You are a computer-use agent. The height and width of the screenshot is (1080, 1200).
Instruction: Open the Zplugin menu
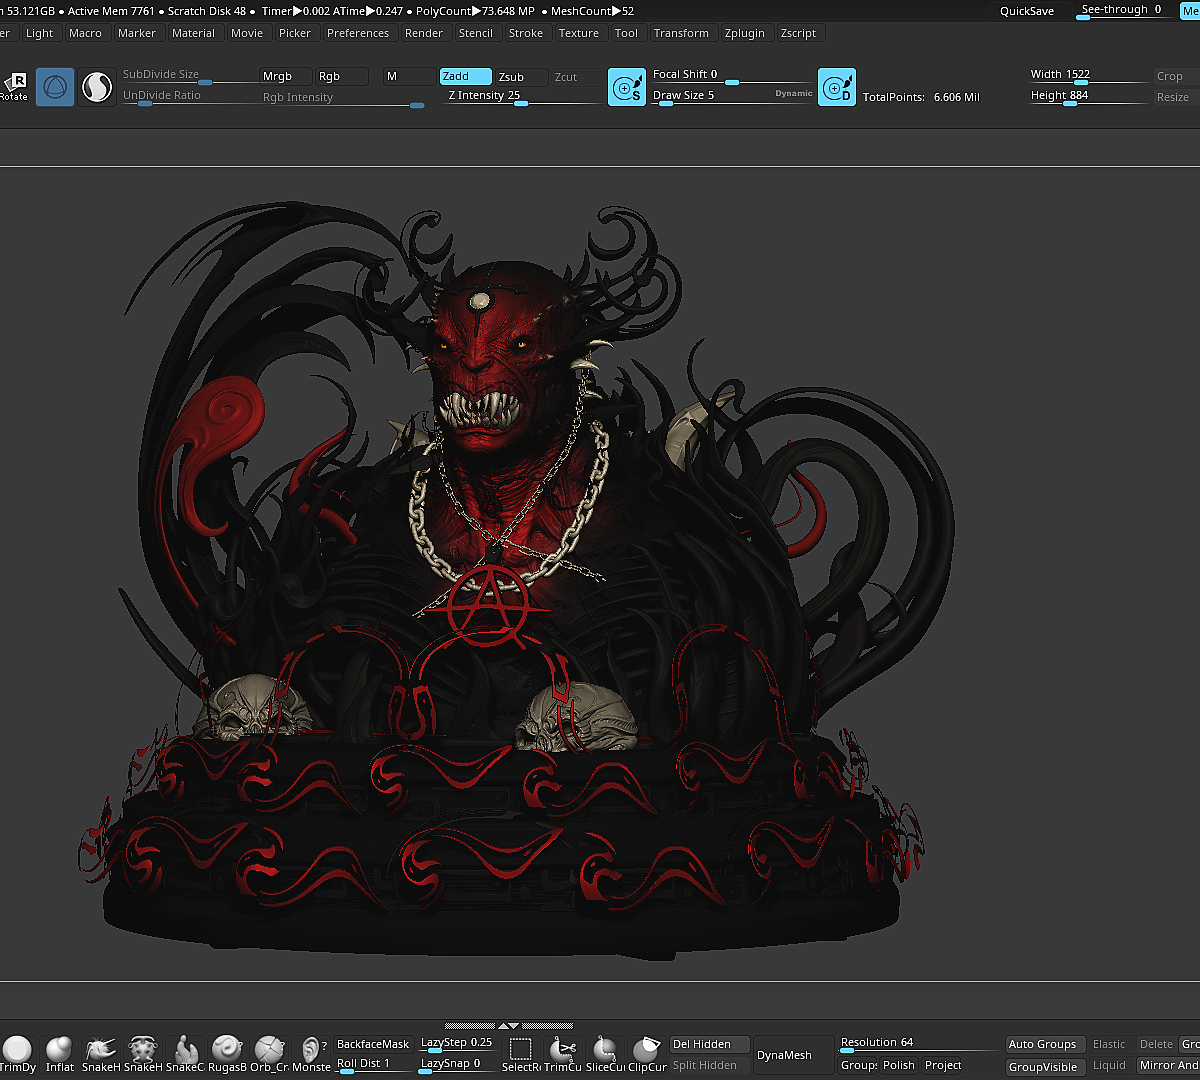pyautogui.click(x=744, y=33)
